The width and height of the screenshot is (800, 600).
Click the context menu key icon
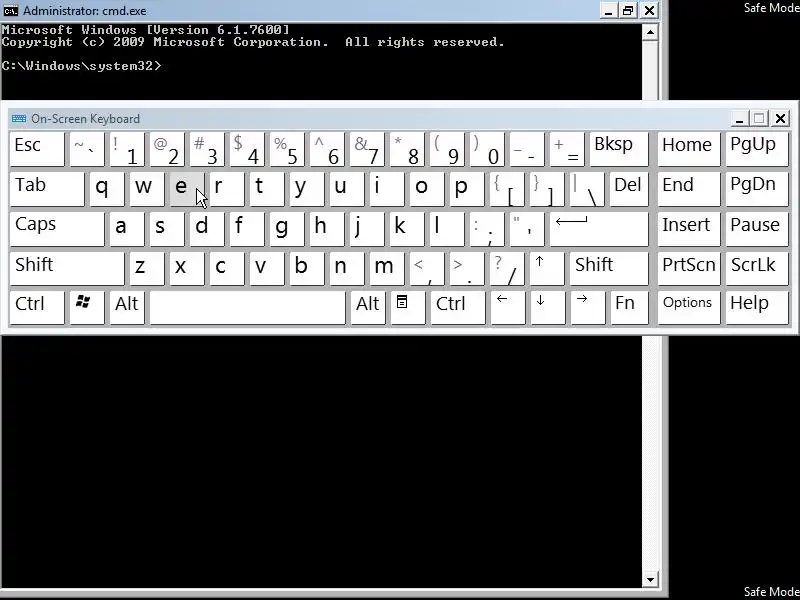tap(408, 307)
